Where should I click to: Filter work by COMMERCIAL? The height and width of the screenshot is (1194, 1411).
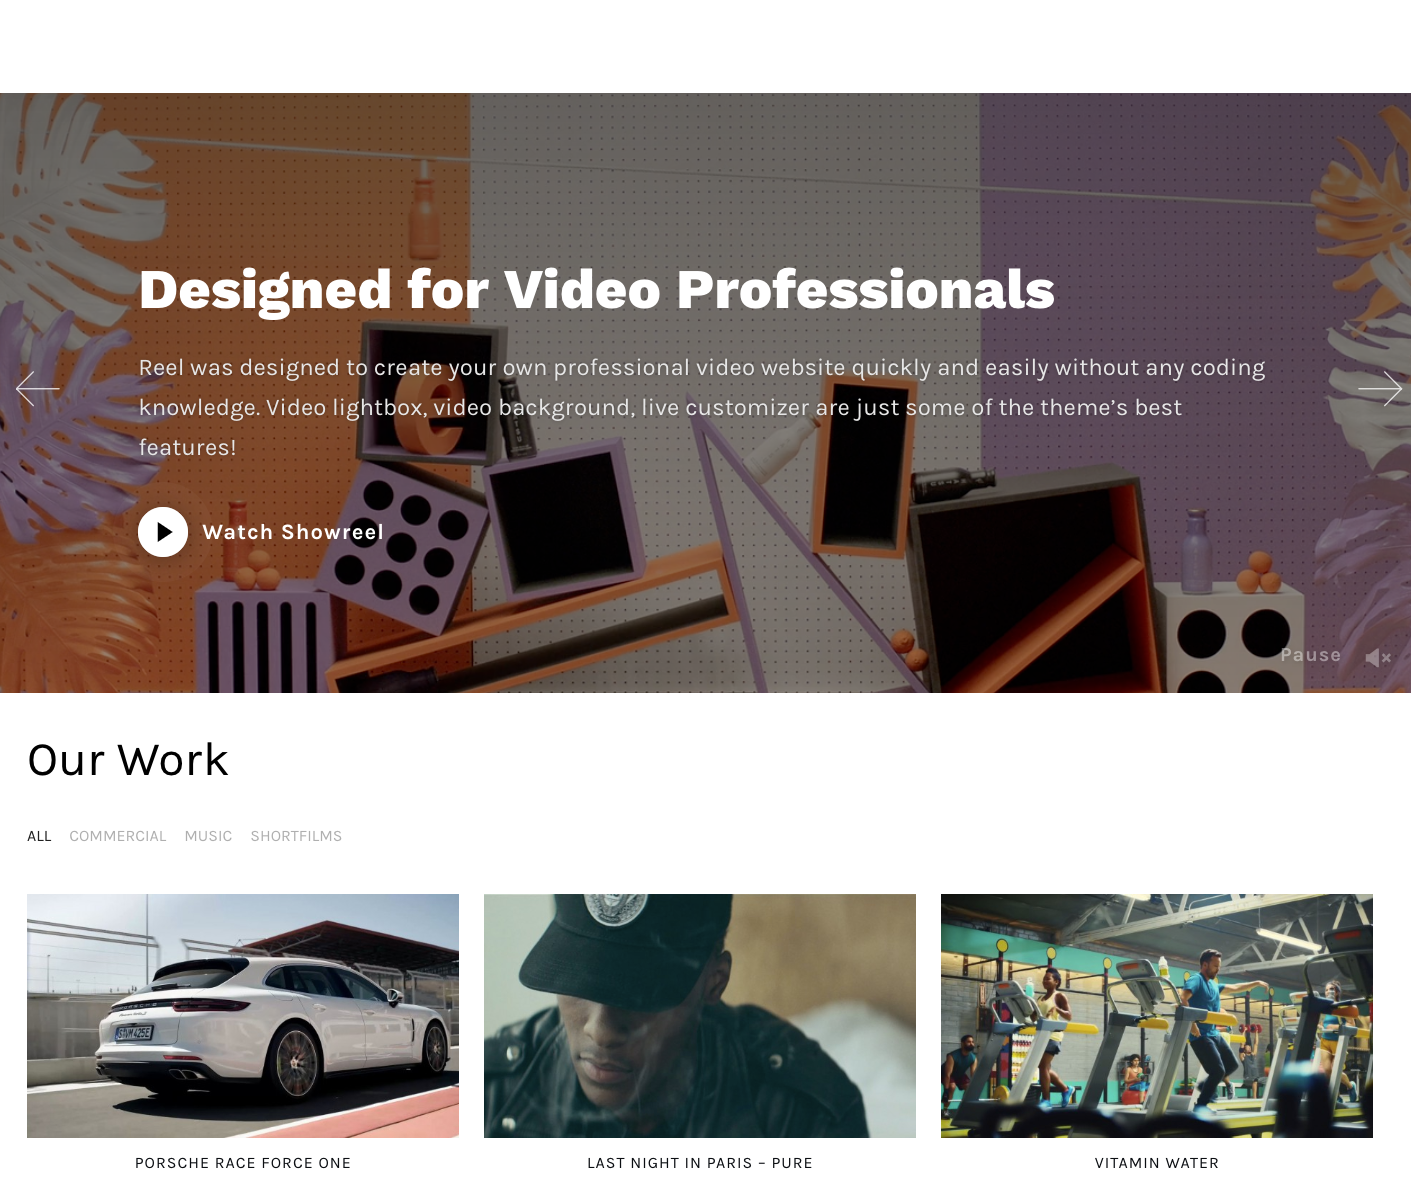click(x=118, y=836)
